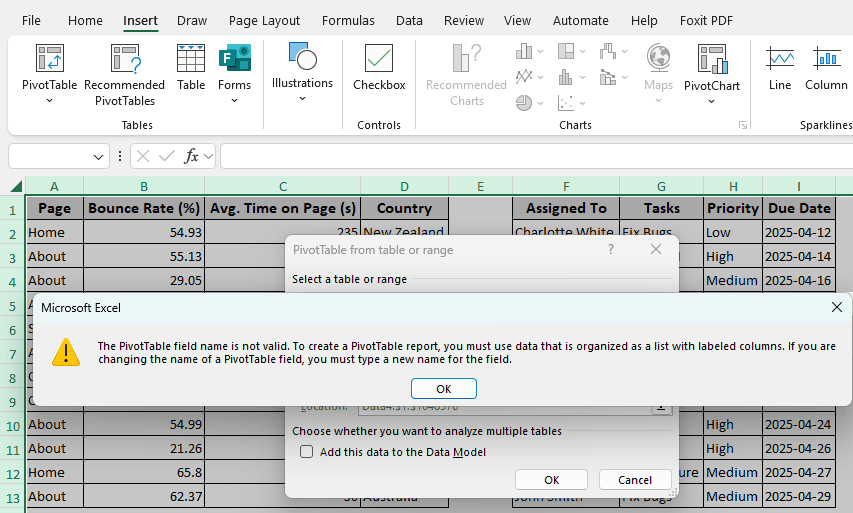
Task: Close the Microsoft Excel error dialog
Action: click(836, 307)
